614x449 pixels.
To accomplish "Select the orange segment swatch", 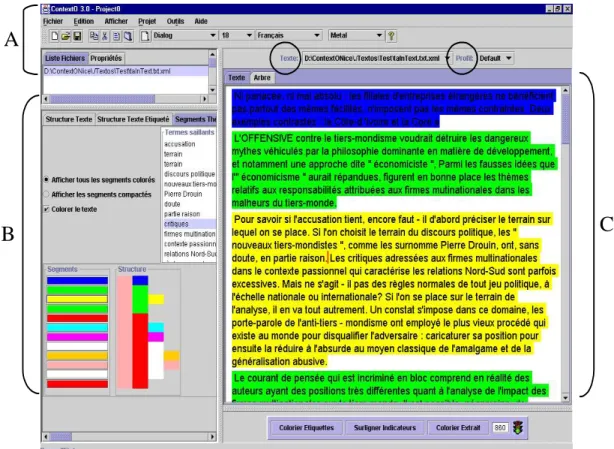I will pyautogui.click(x=77, y=356).
